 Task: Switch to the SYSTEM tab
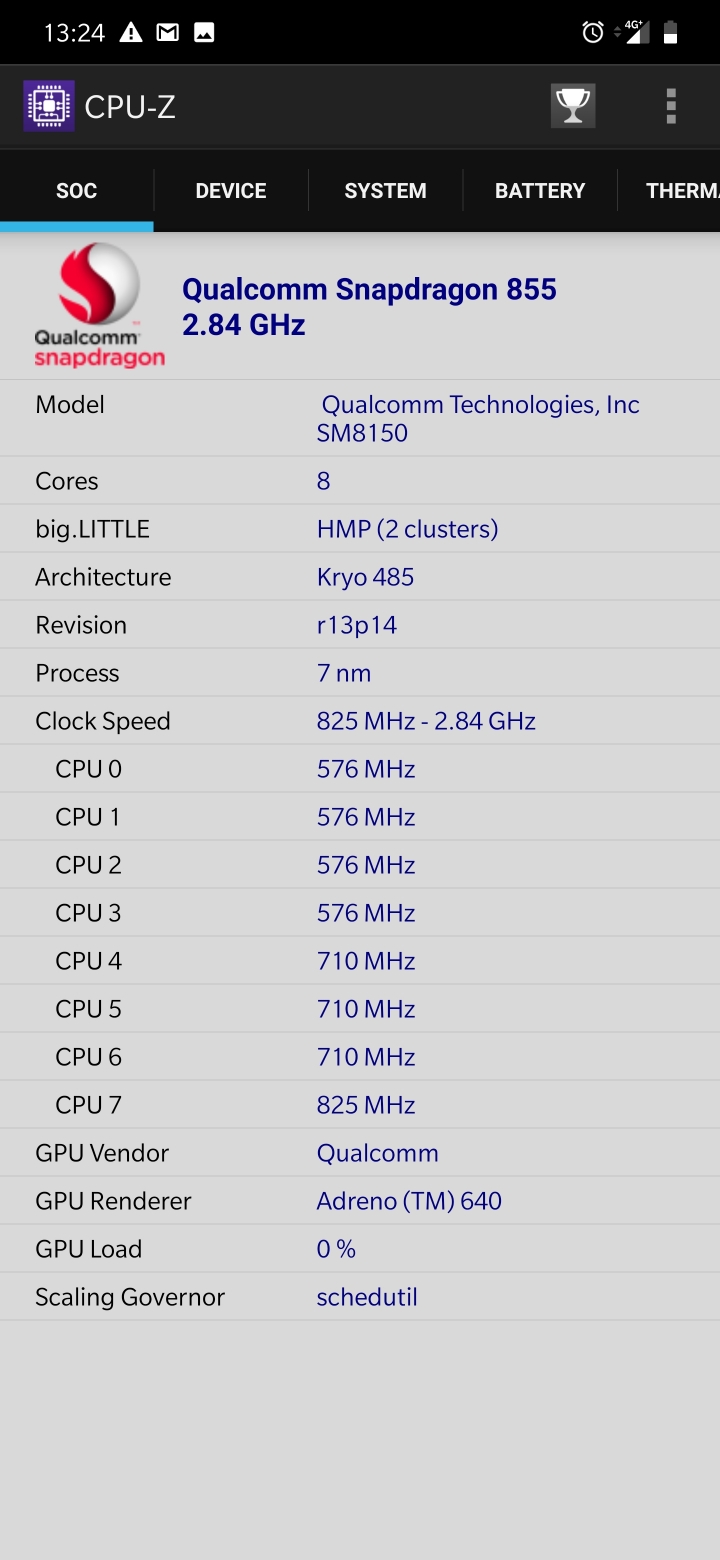pos(385,190)
